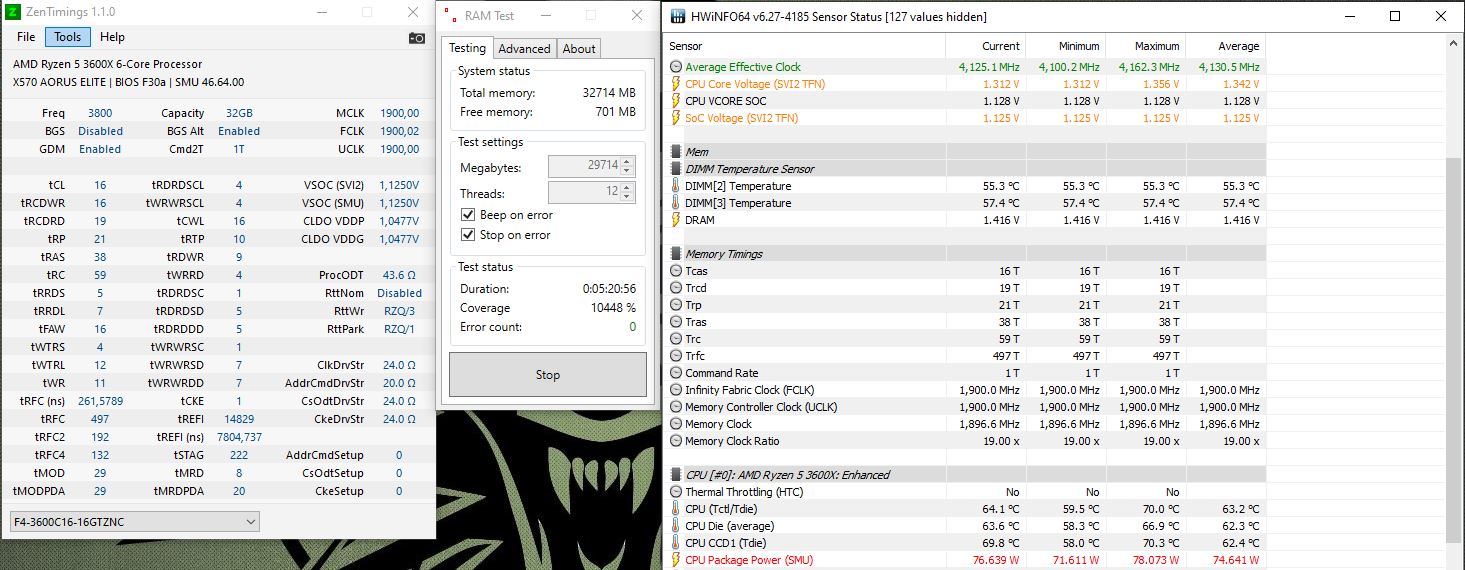The height and width of the screenshot is (570, 1465).
Task: Click the Threads spinner arrows
Action: coord(628,192)
